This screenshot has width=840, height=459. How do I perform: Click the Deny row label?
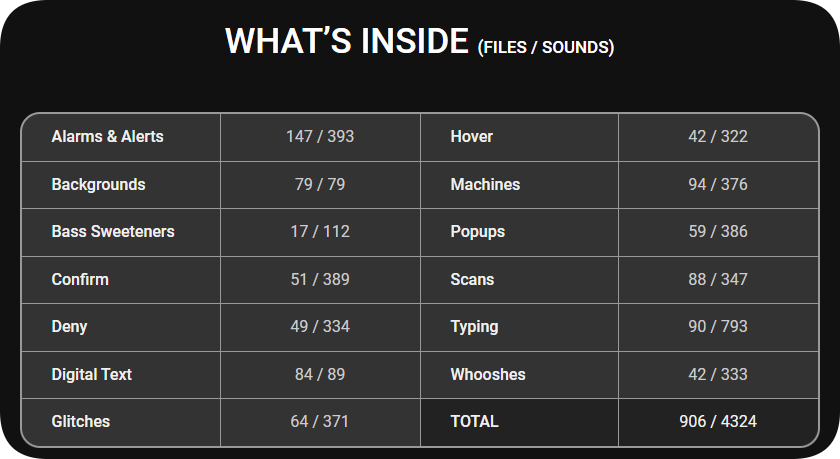pyautogui.click(x=69, y=327)
